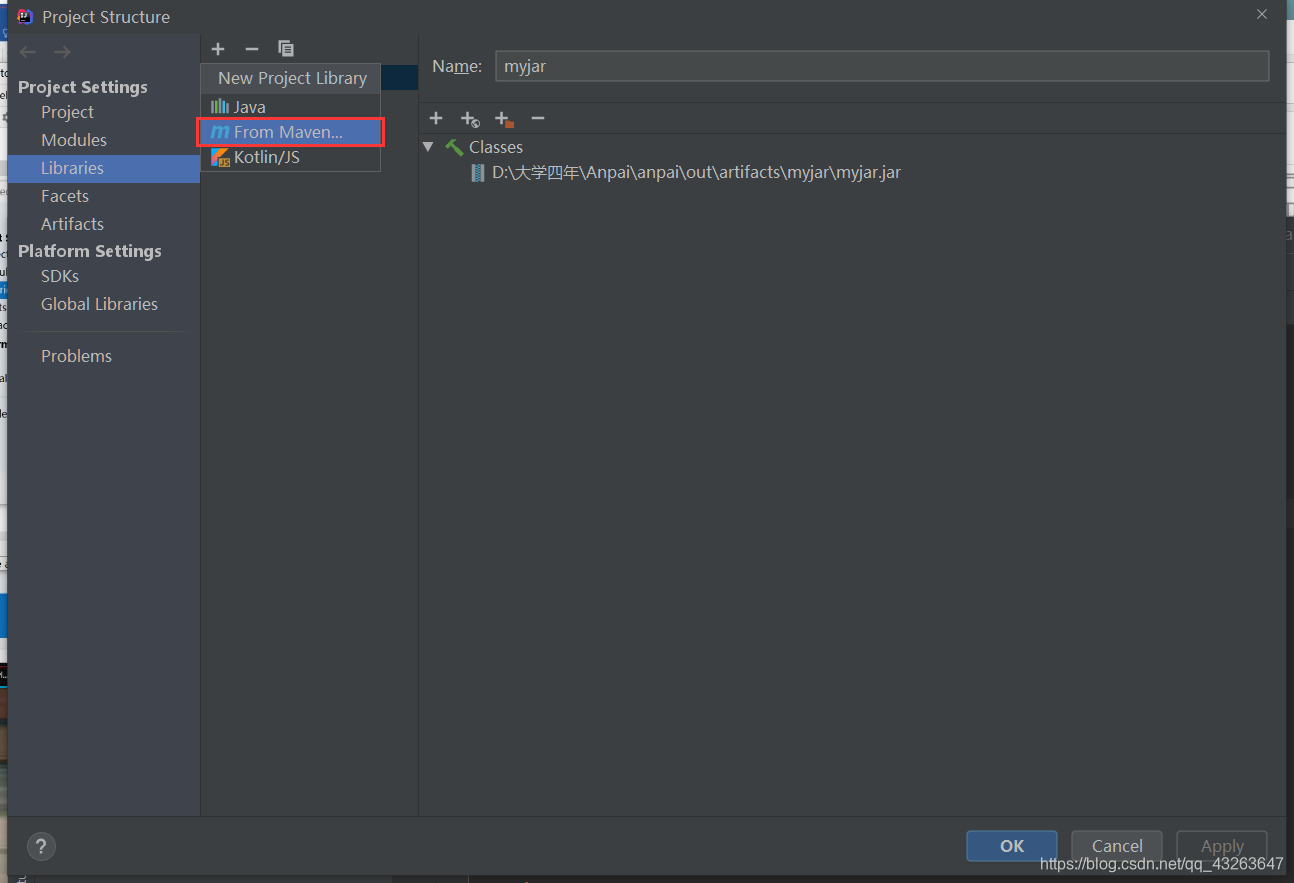Click the add library plus icon
The height and width of the screenshot is (883, 1294).
point(218,49)
